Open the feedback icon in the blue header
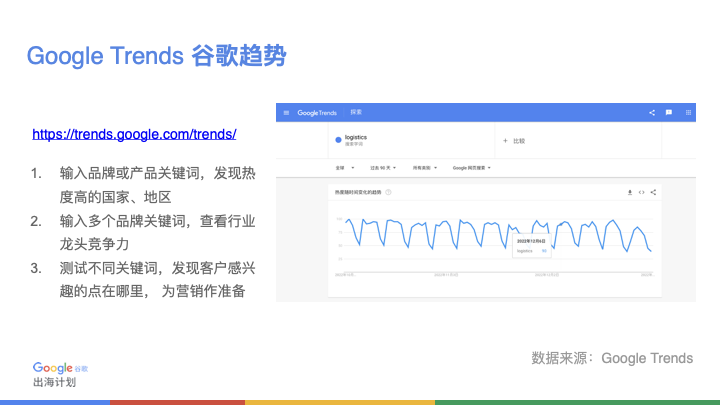Screen dimensions: 720x405 [669, 112]
